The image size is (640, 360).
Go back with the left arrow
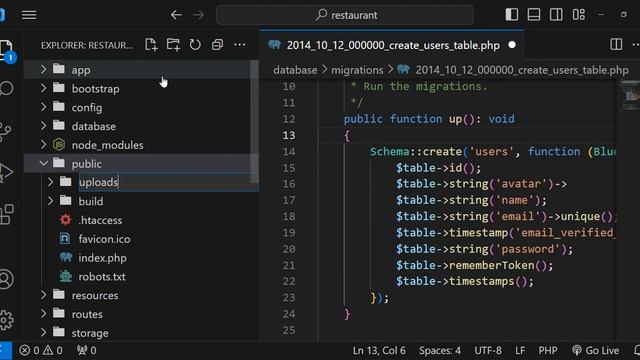(176, 15)
